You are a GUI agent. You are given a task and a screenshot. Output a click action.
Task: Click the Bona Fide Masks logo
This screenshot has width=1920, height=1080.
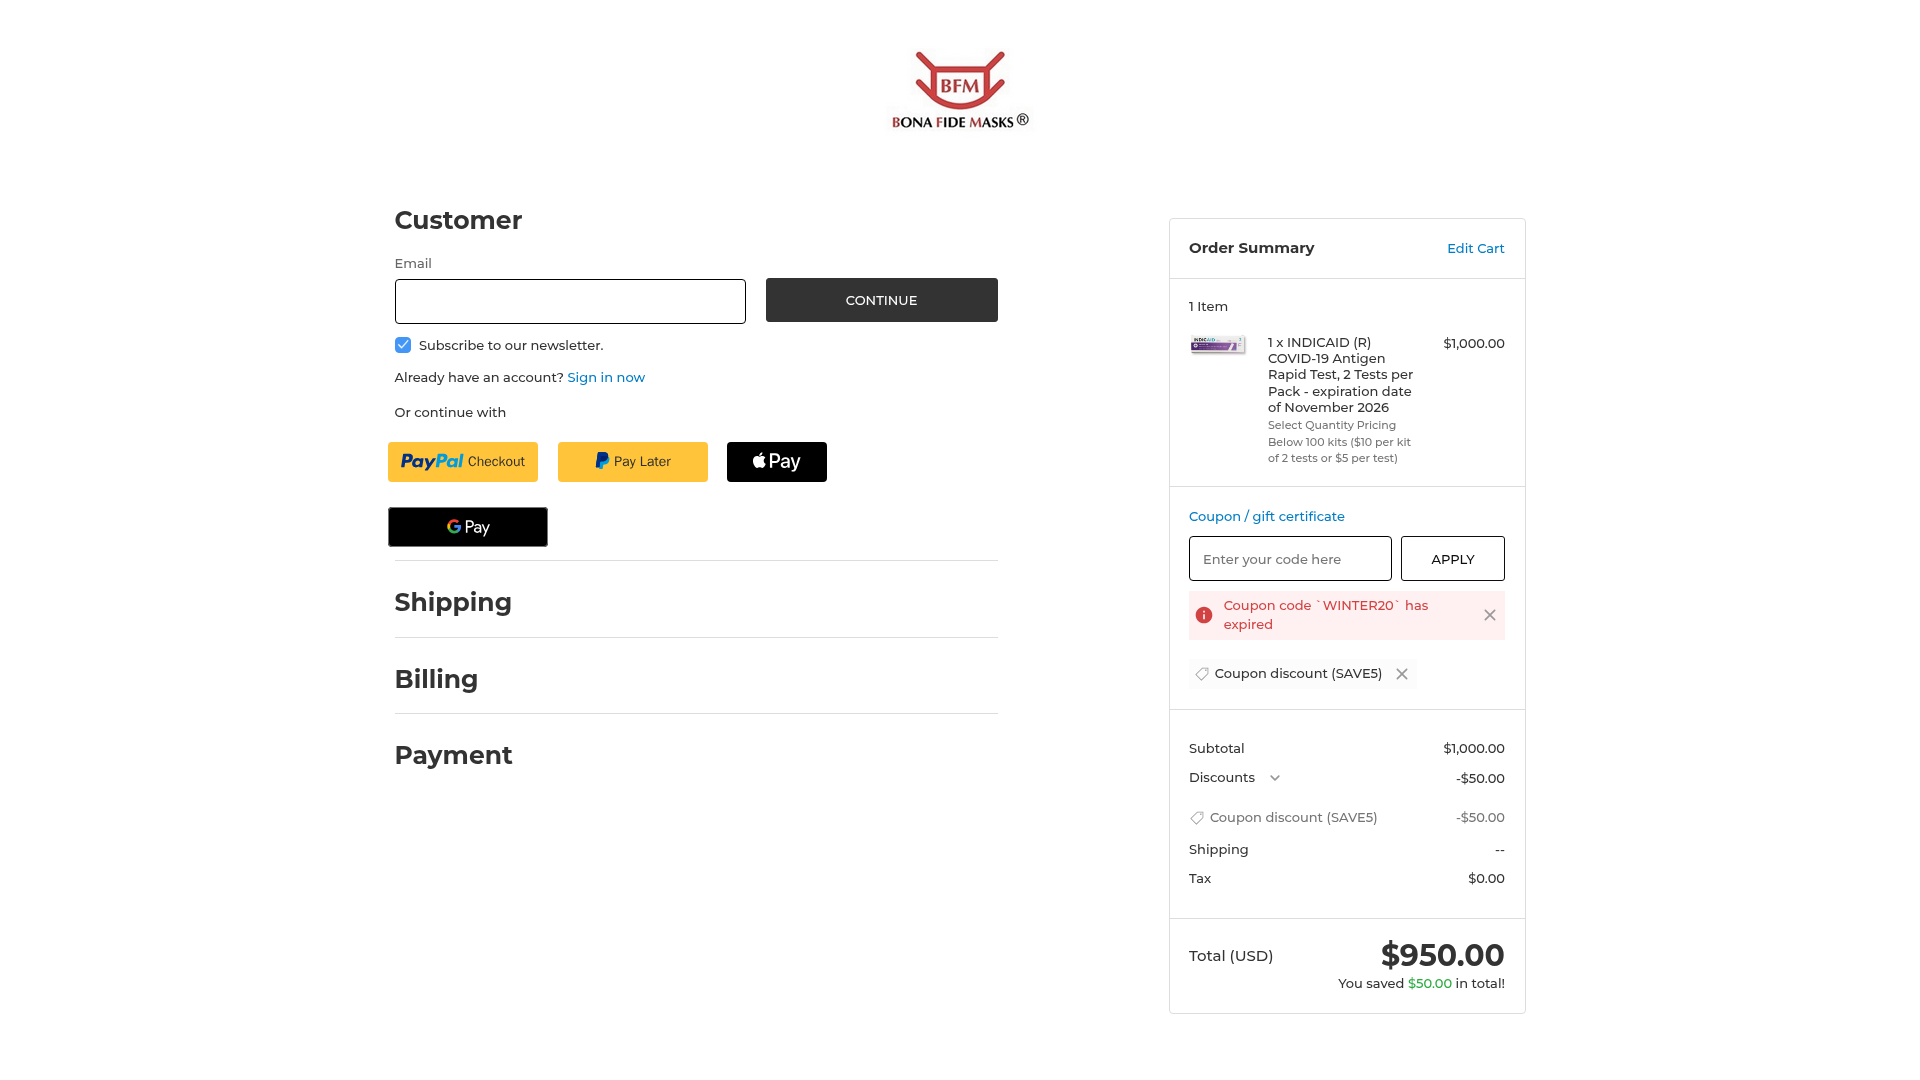pos(960,90)
